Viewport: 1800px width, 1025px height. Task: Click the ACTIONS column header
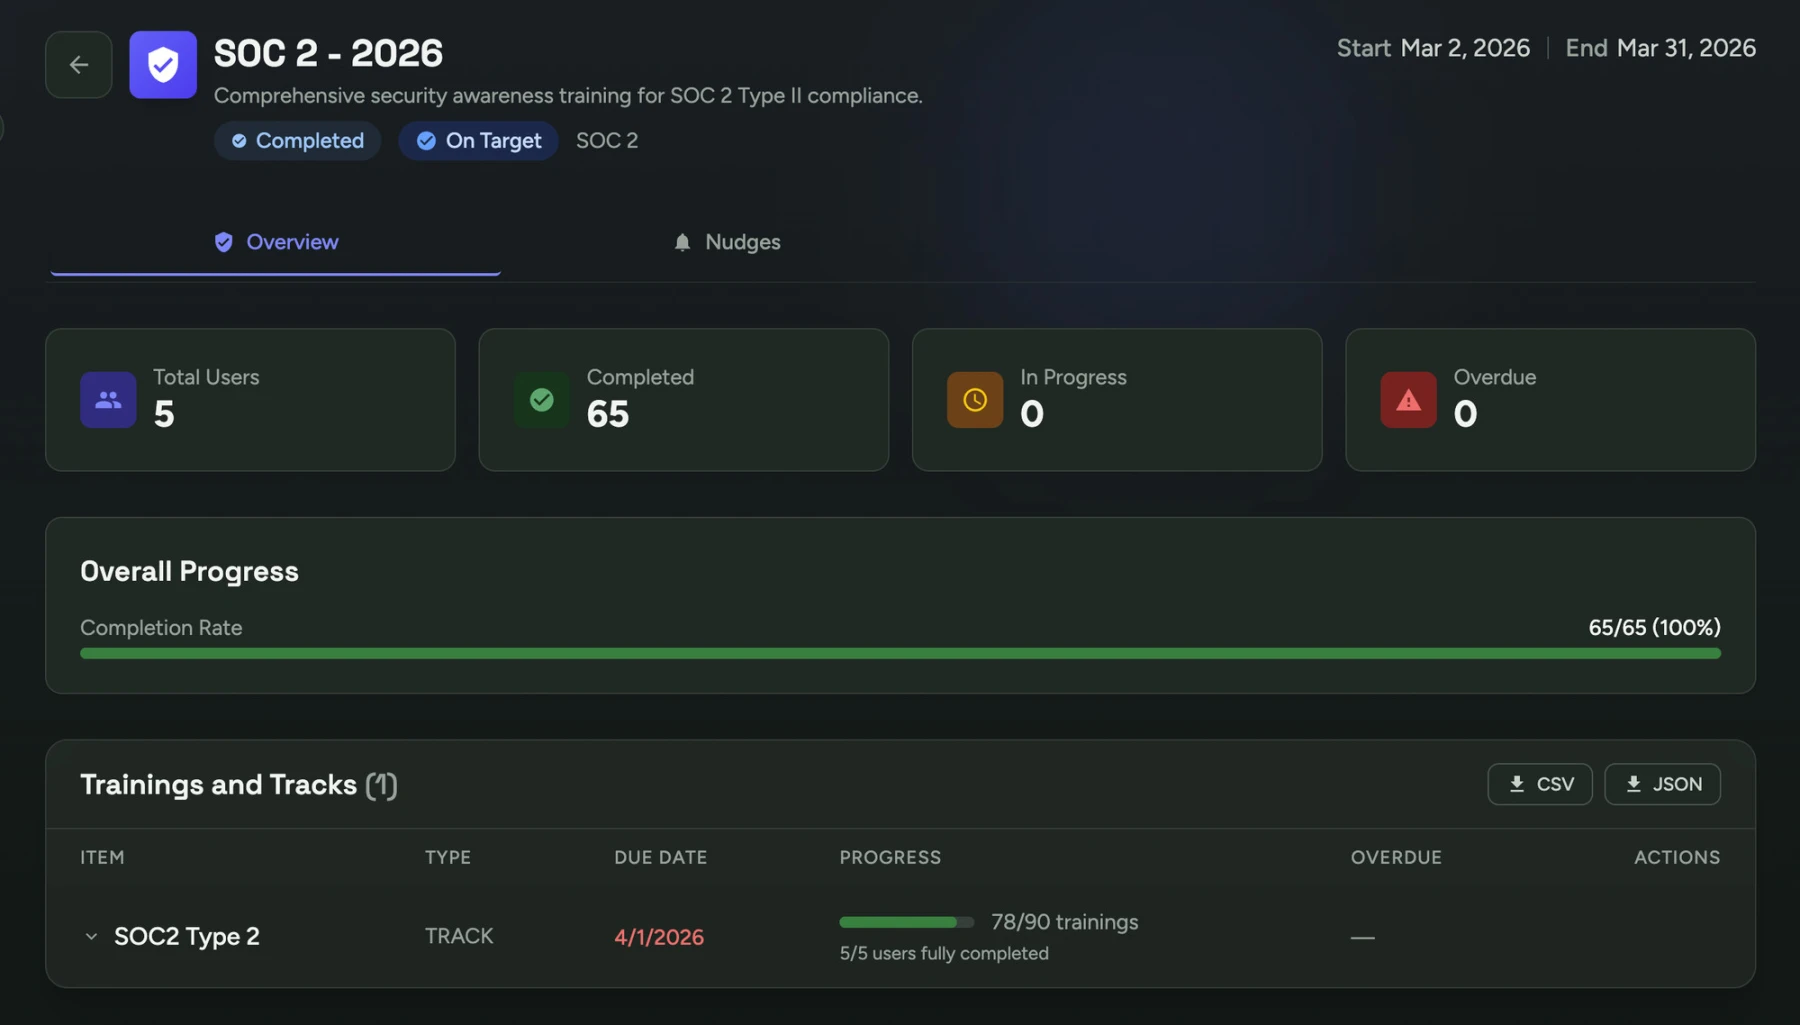(x=1677, y=858)
